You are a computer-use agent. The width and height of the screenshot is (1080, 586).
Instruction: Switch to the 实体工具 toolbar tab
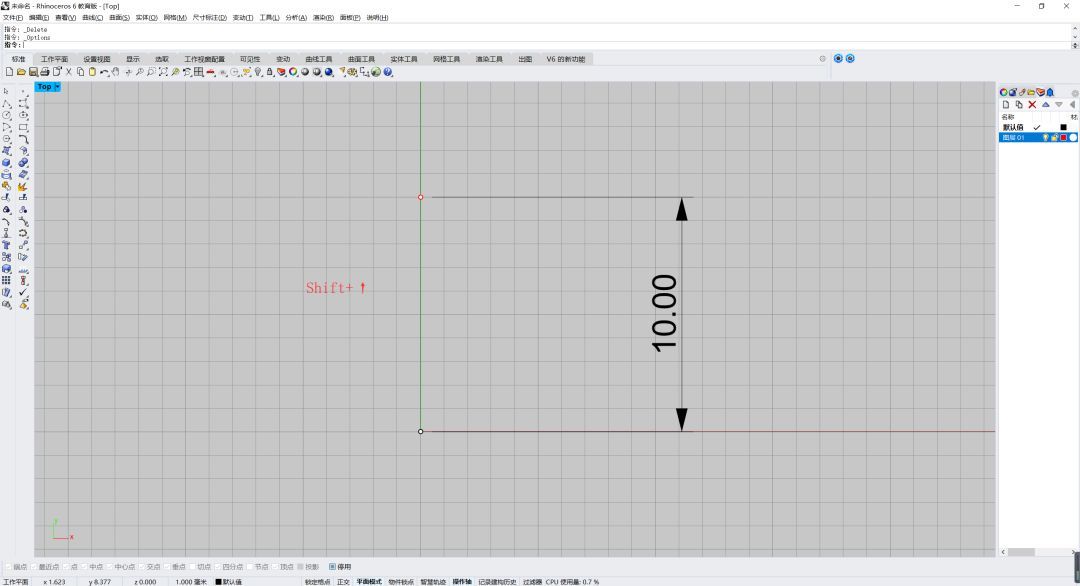pos(404,59)
